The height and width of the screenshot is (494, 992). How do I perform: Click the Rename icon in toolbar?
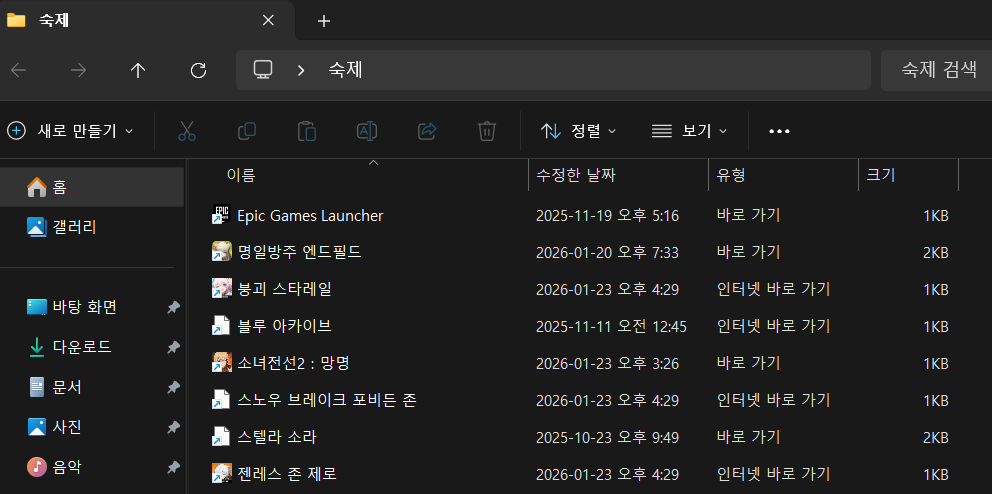(x=367, y=131)
